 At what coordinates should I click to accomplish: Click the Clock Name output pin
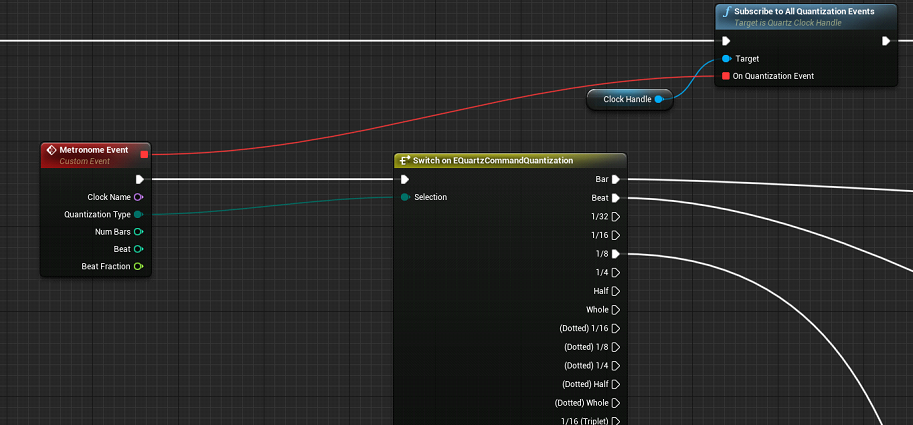tap(139, 197)
